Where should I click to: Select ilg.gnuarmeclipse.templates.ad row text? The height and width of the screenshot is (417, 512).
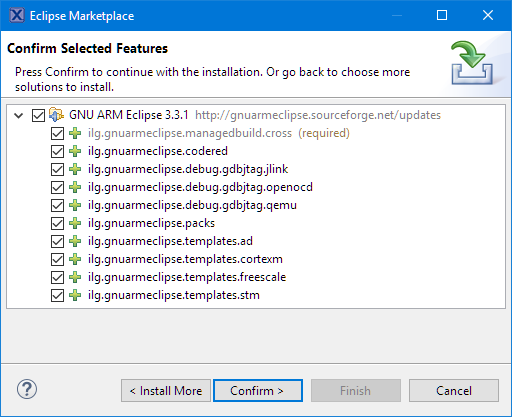point(170,241)
